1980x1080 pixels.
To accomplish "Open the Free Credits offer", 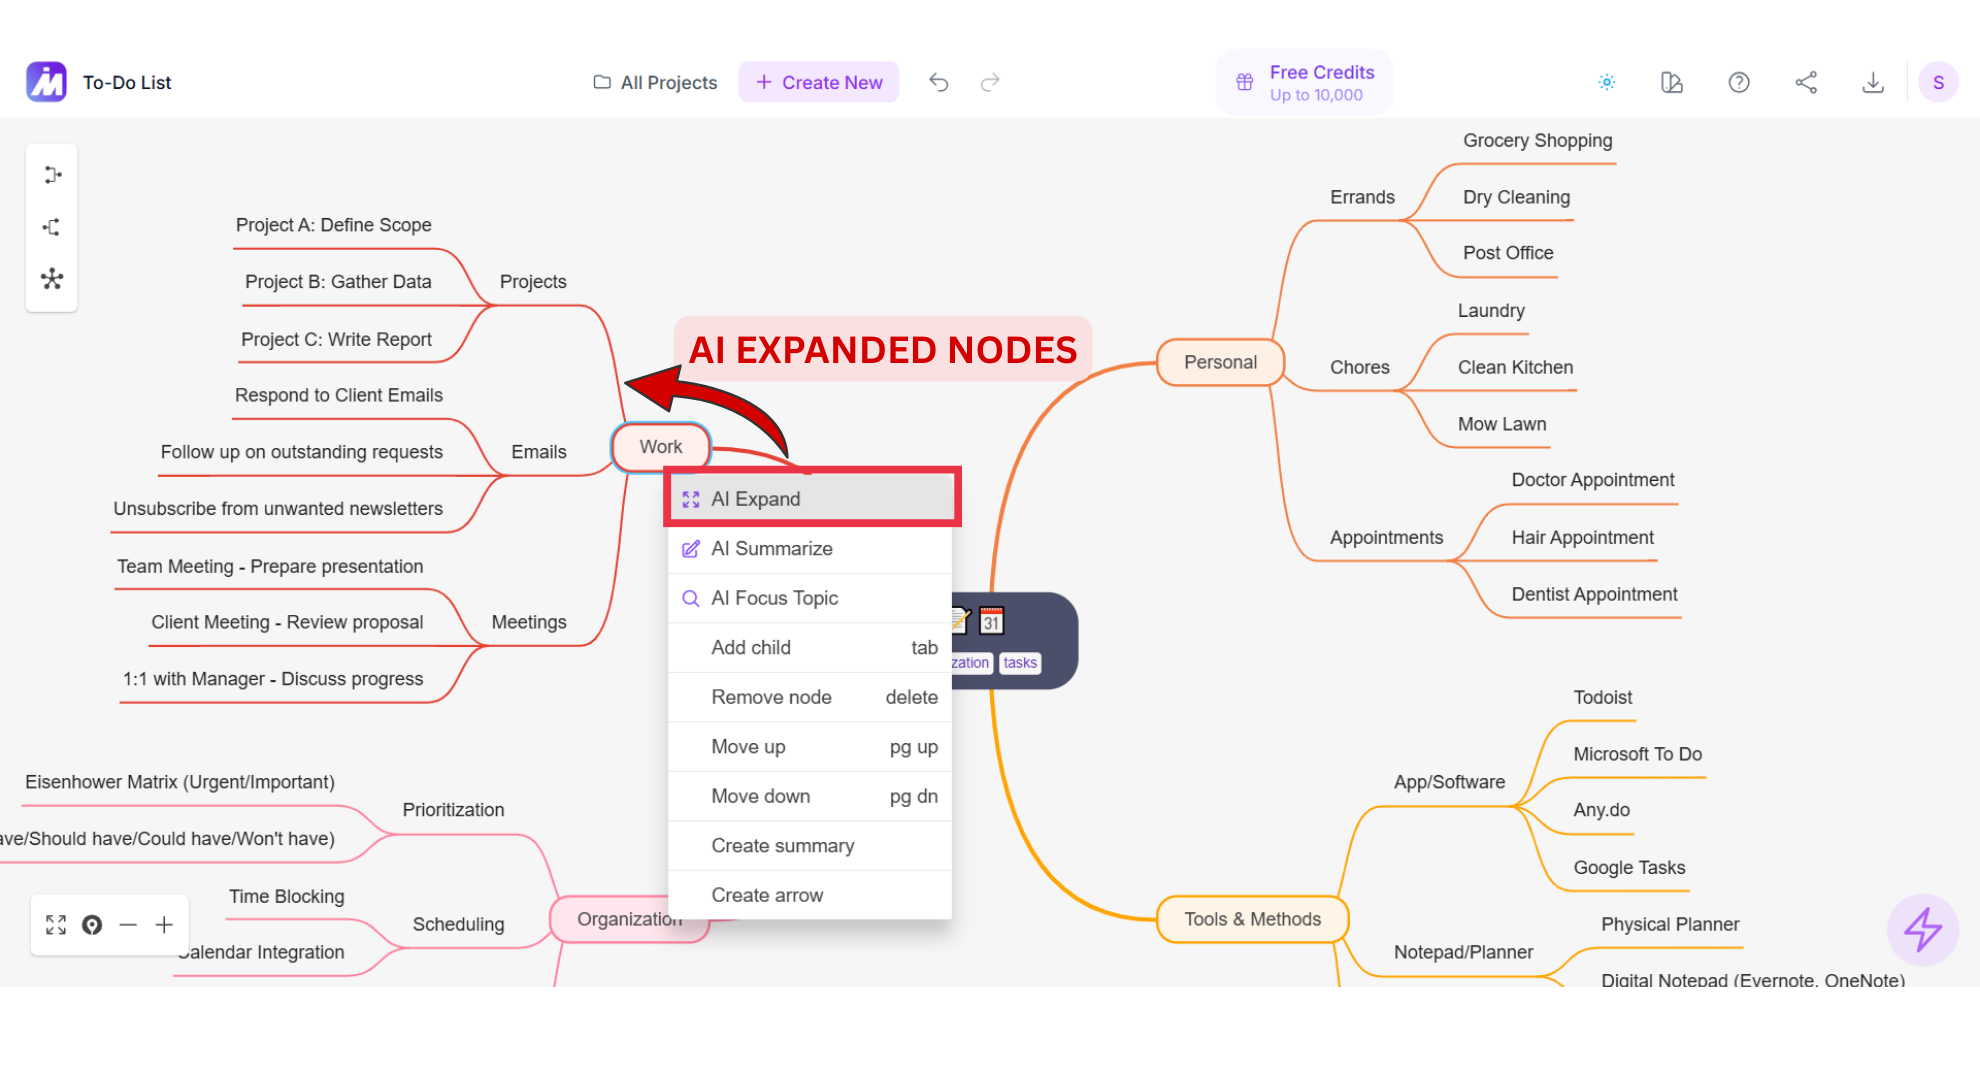I will 1304,82.
